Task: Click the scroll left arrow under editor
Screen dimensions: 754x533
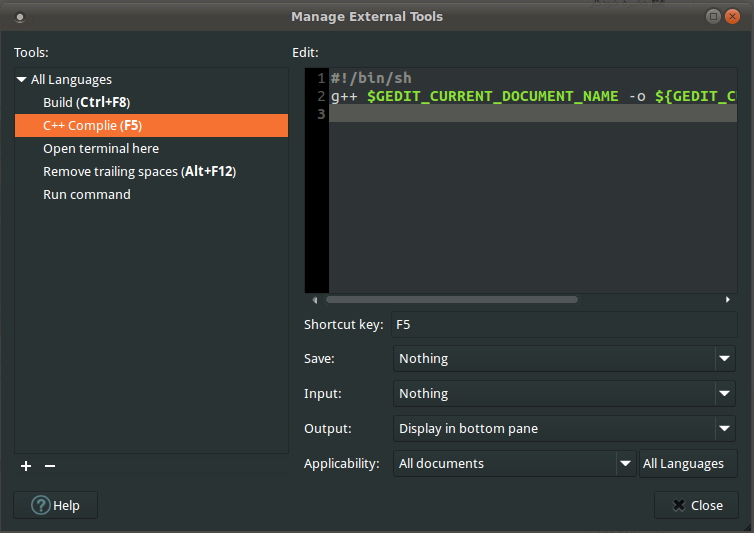Action: [x=315, y=300]
